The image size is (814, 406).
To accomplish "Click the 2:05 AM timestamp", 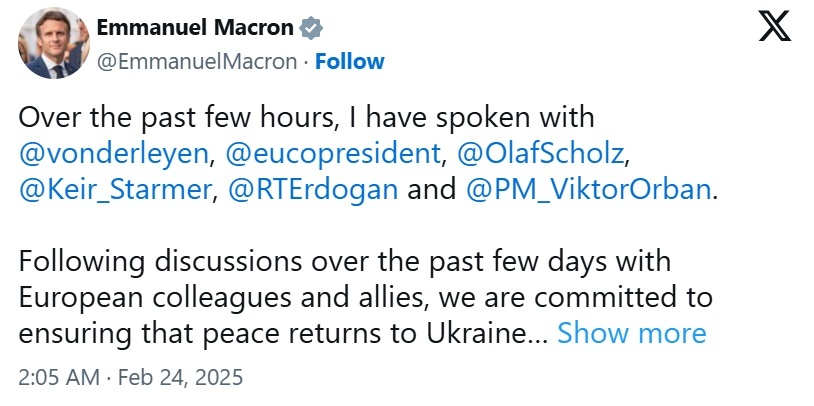I will (x=59, y=379).
